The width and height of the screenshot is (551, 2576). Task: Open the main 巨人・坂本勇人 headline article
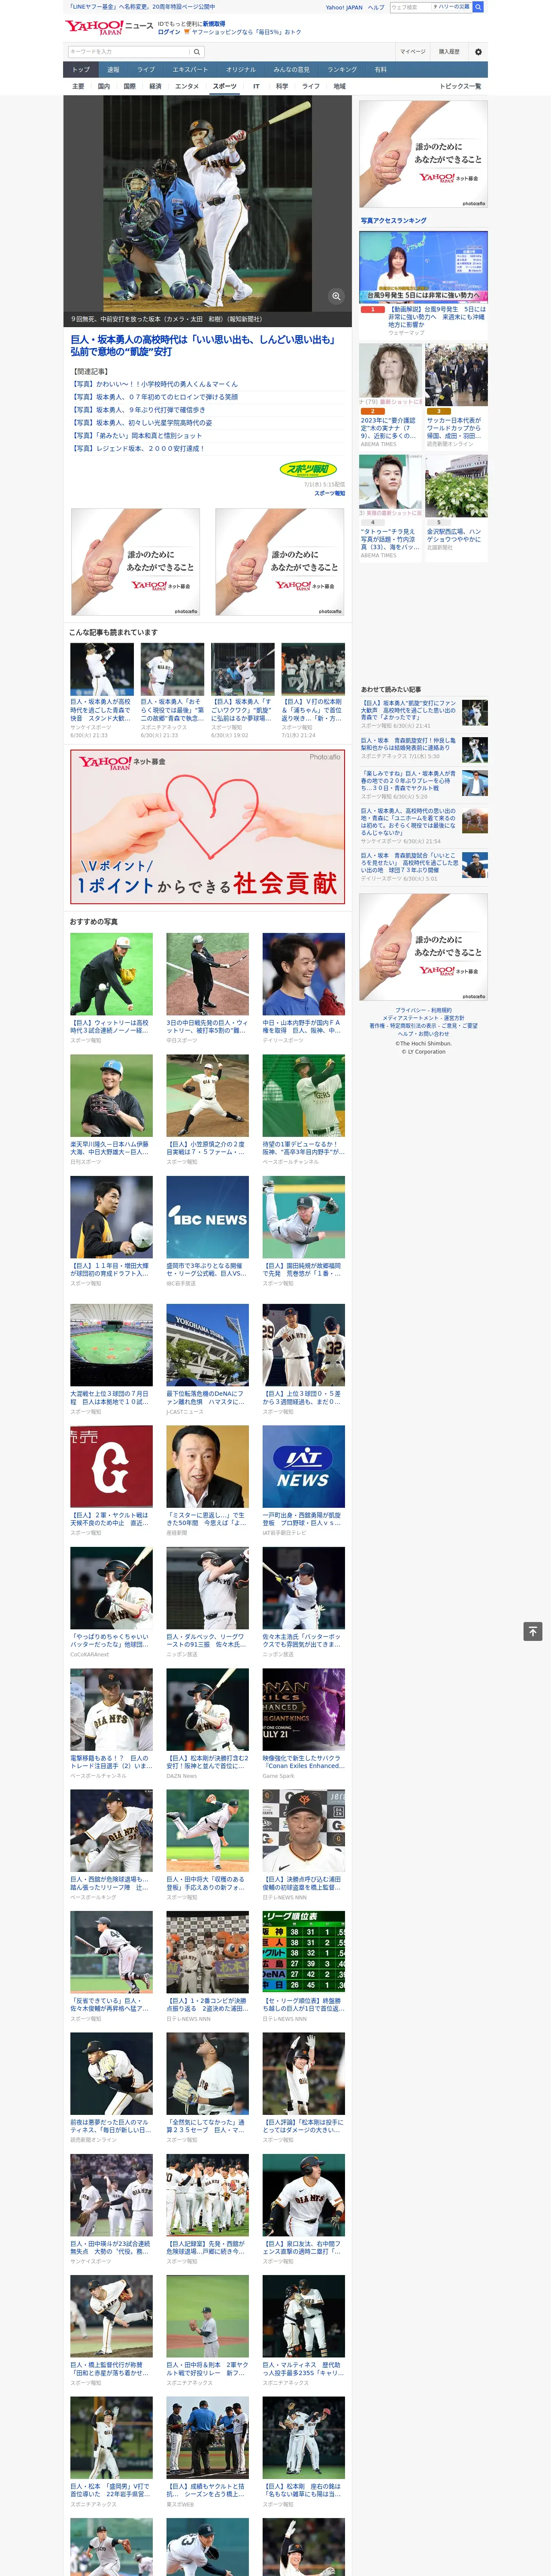coord(203,346)
